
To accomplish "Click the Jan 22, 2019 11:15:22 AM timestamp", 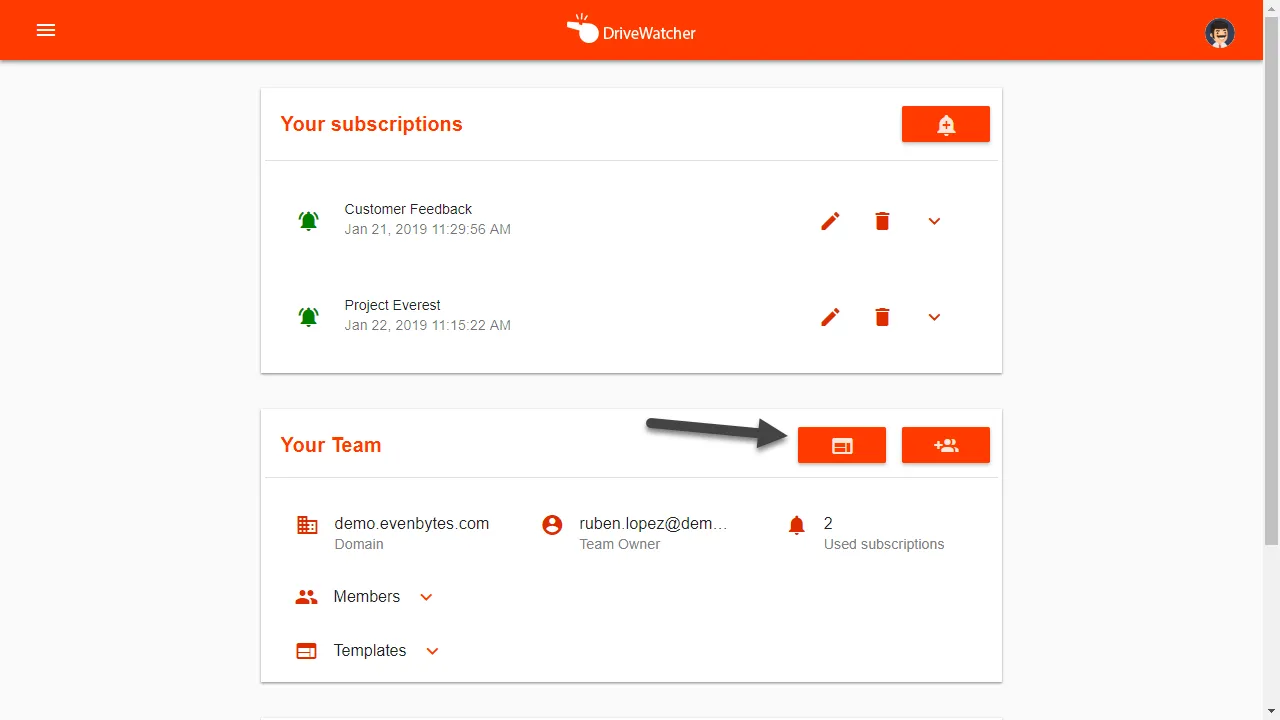I will click(x=427, y=325).
